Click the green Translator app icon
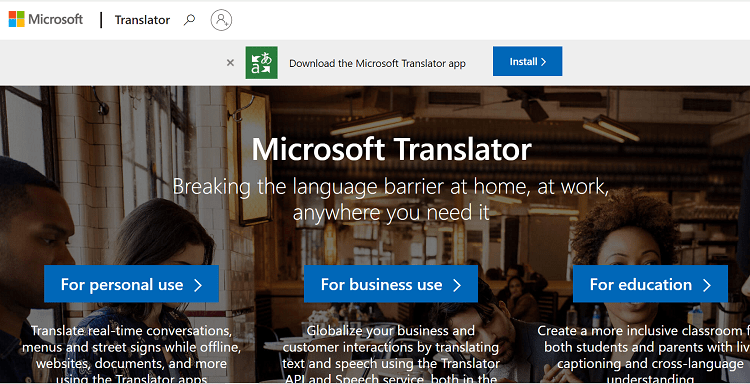 click(262, 62)
